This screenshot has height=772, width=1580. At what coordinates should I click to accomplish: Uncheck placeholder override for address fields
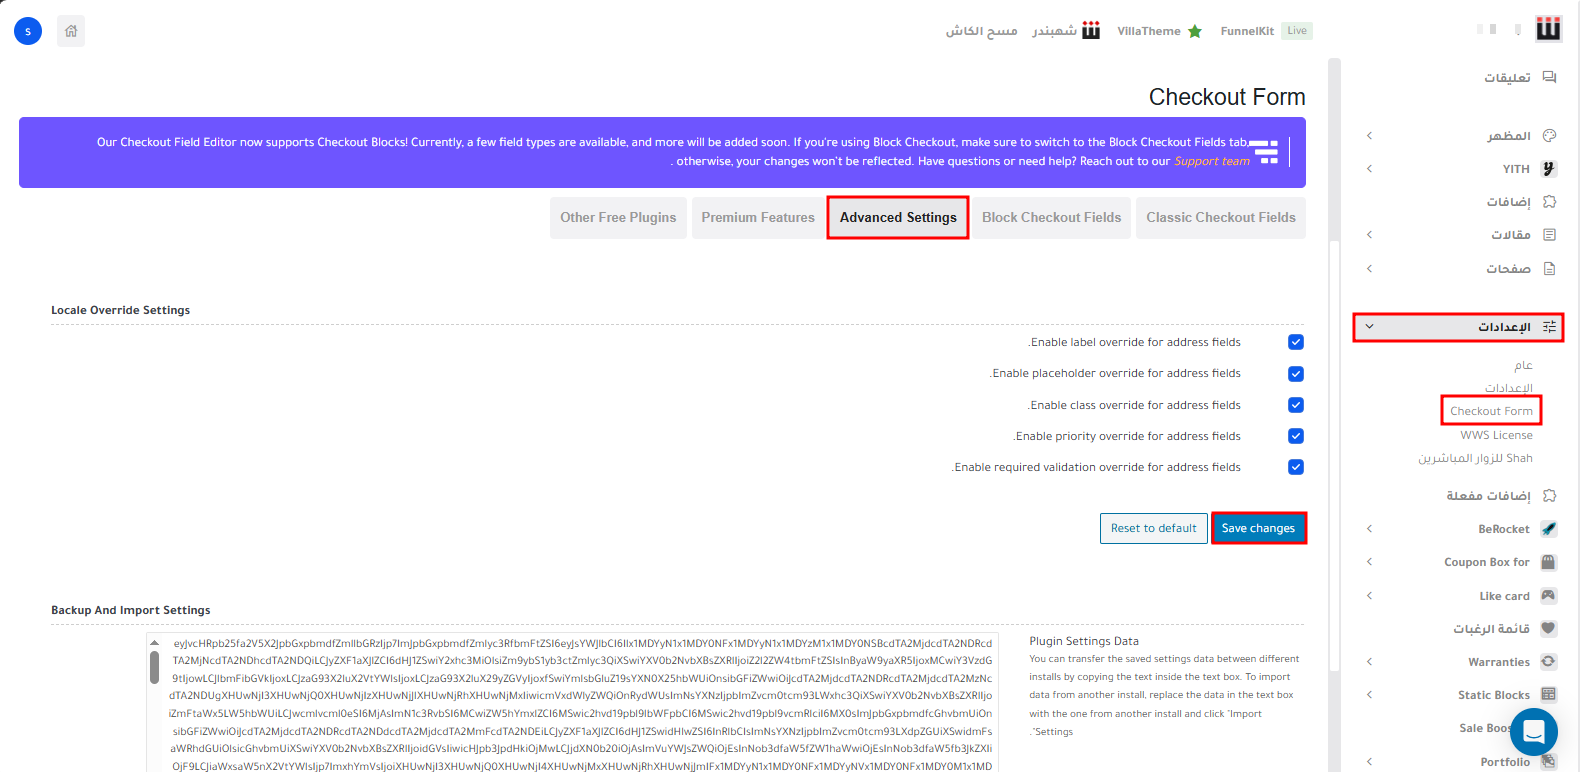pos(1296,374)
